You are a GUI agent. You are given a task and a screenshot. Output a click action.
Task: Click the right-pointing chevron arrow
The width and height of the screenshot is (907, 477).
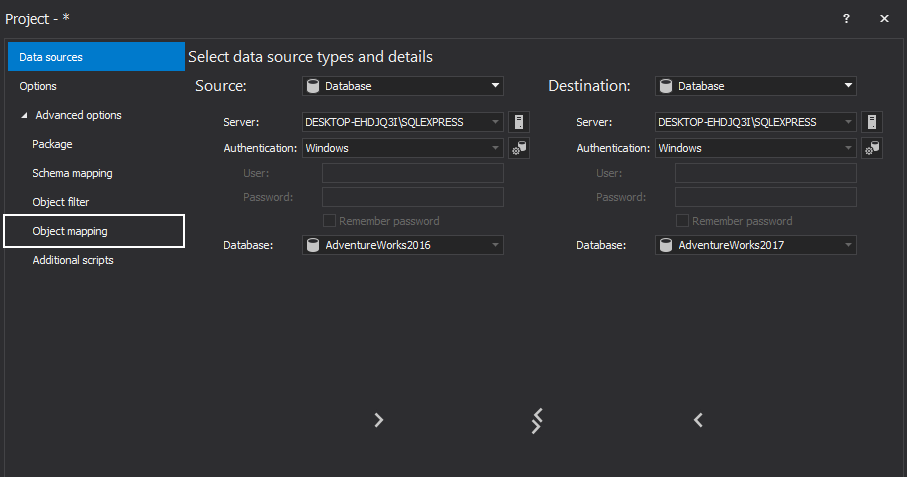(378, 420)
